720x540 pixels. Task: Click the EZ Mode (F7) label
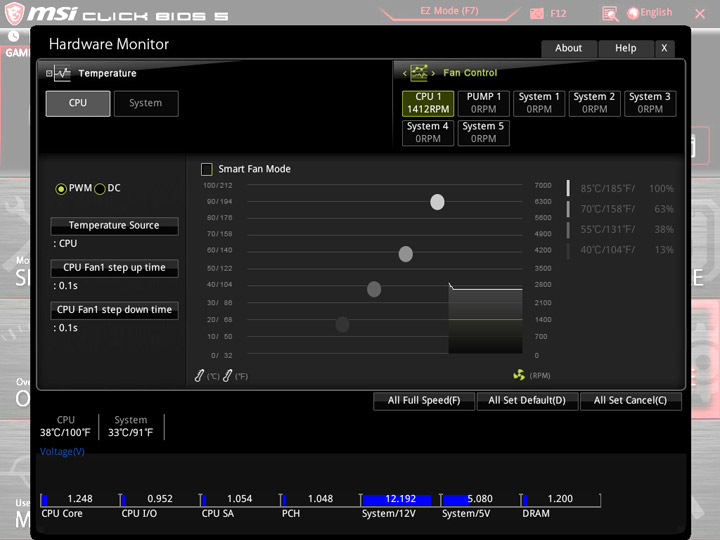point(449,11)
